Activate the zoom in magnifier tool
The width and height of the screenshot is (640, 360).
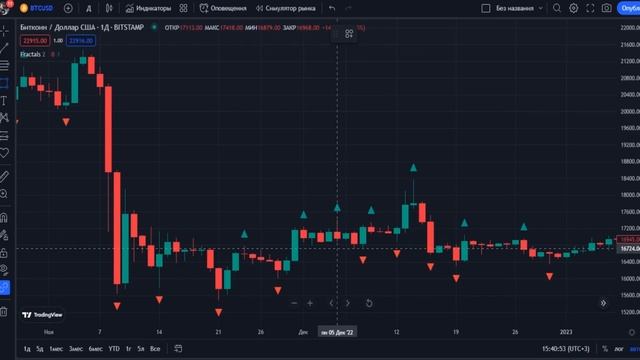4,194
